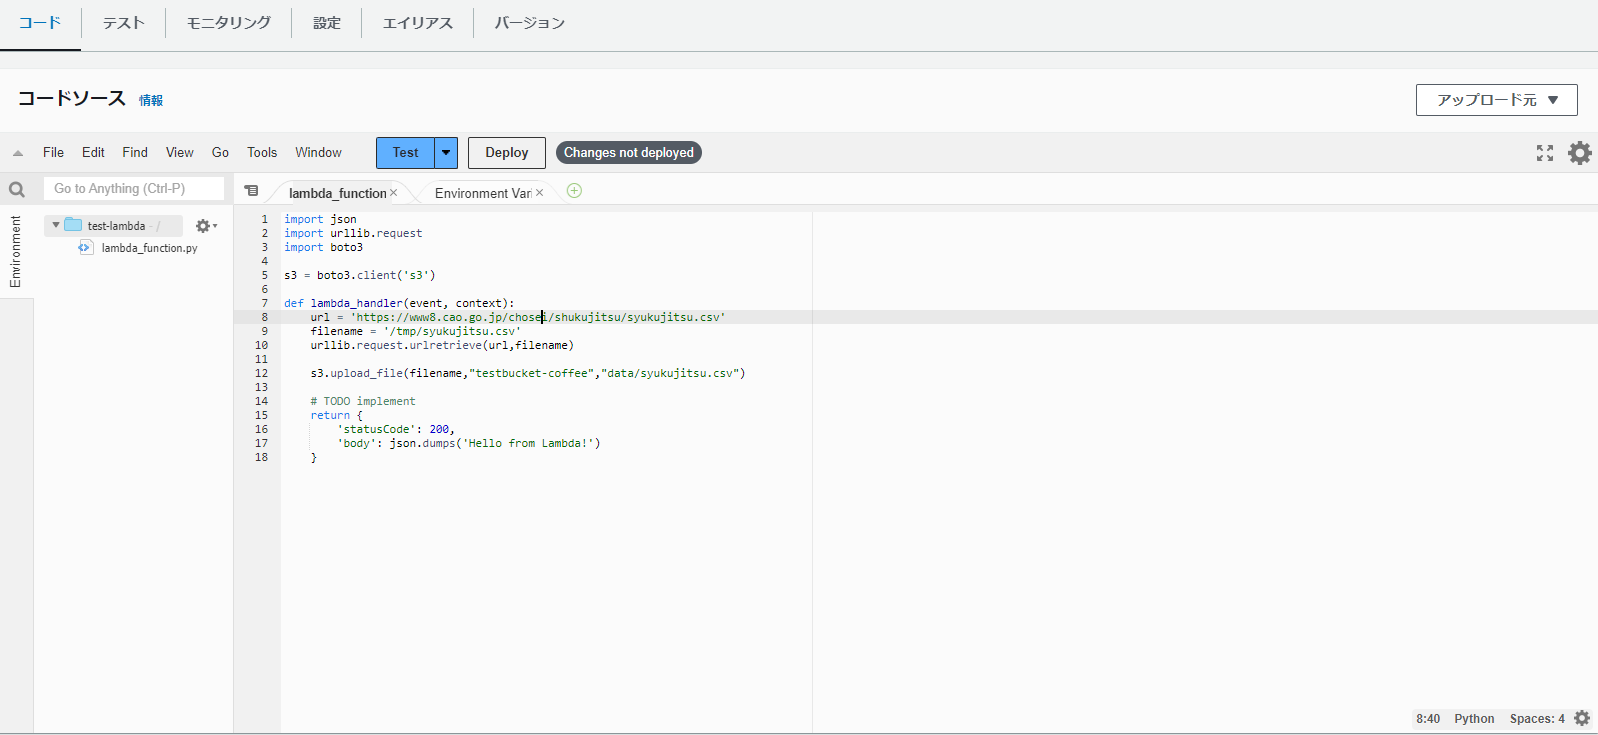Click the test-lambda folder icon
The image size is (1598, 735).
[73, 225]
